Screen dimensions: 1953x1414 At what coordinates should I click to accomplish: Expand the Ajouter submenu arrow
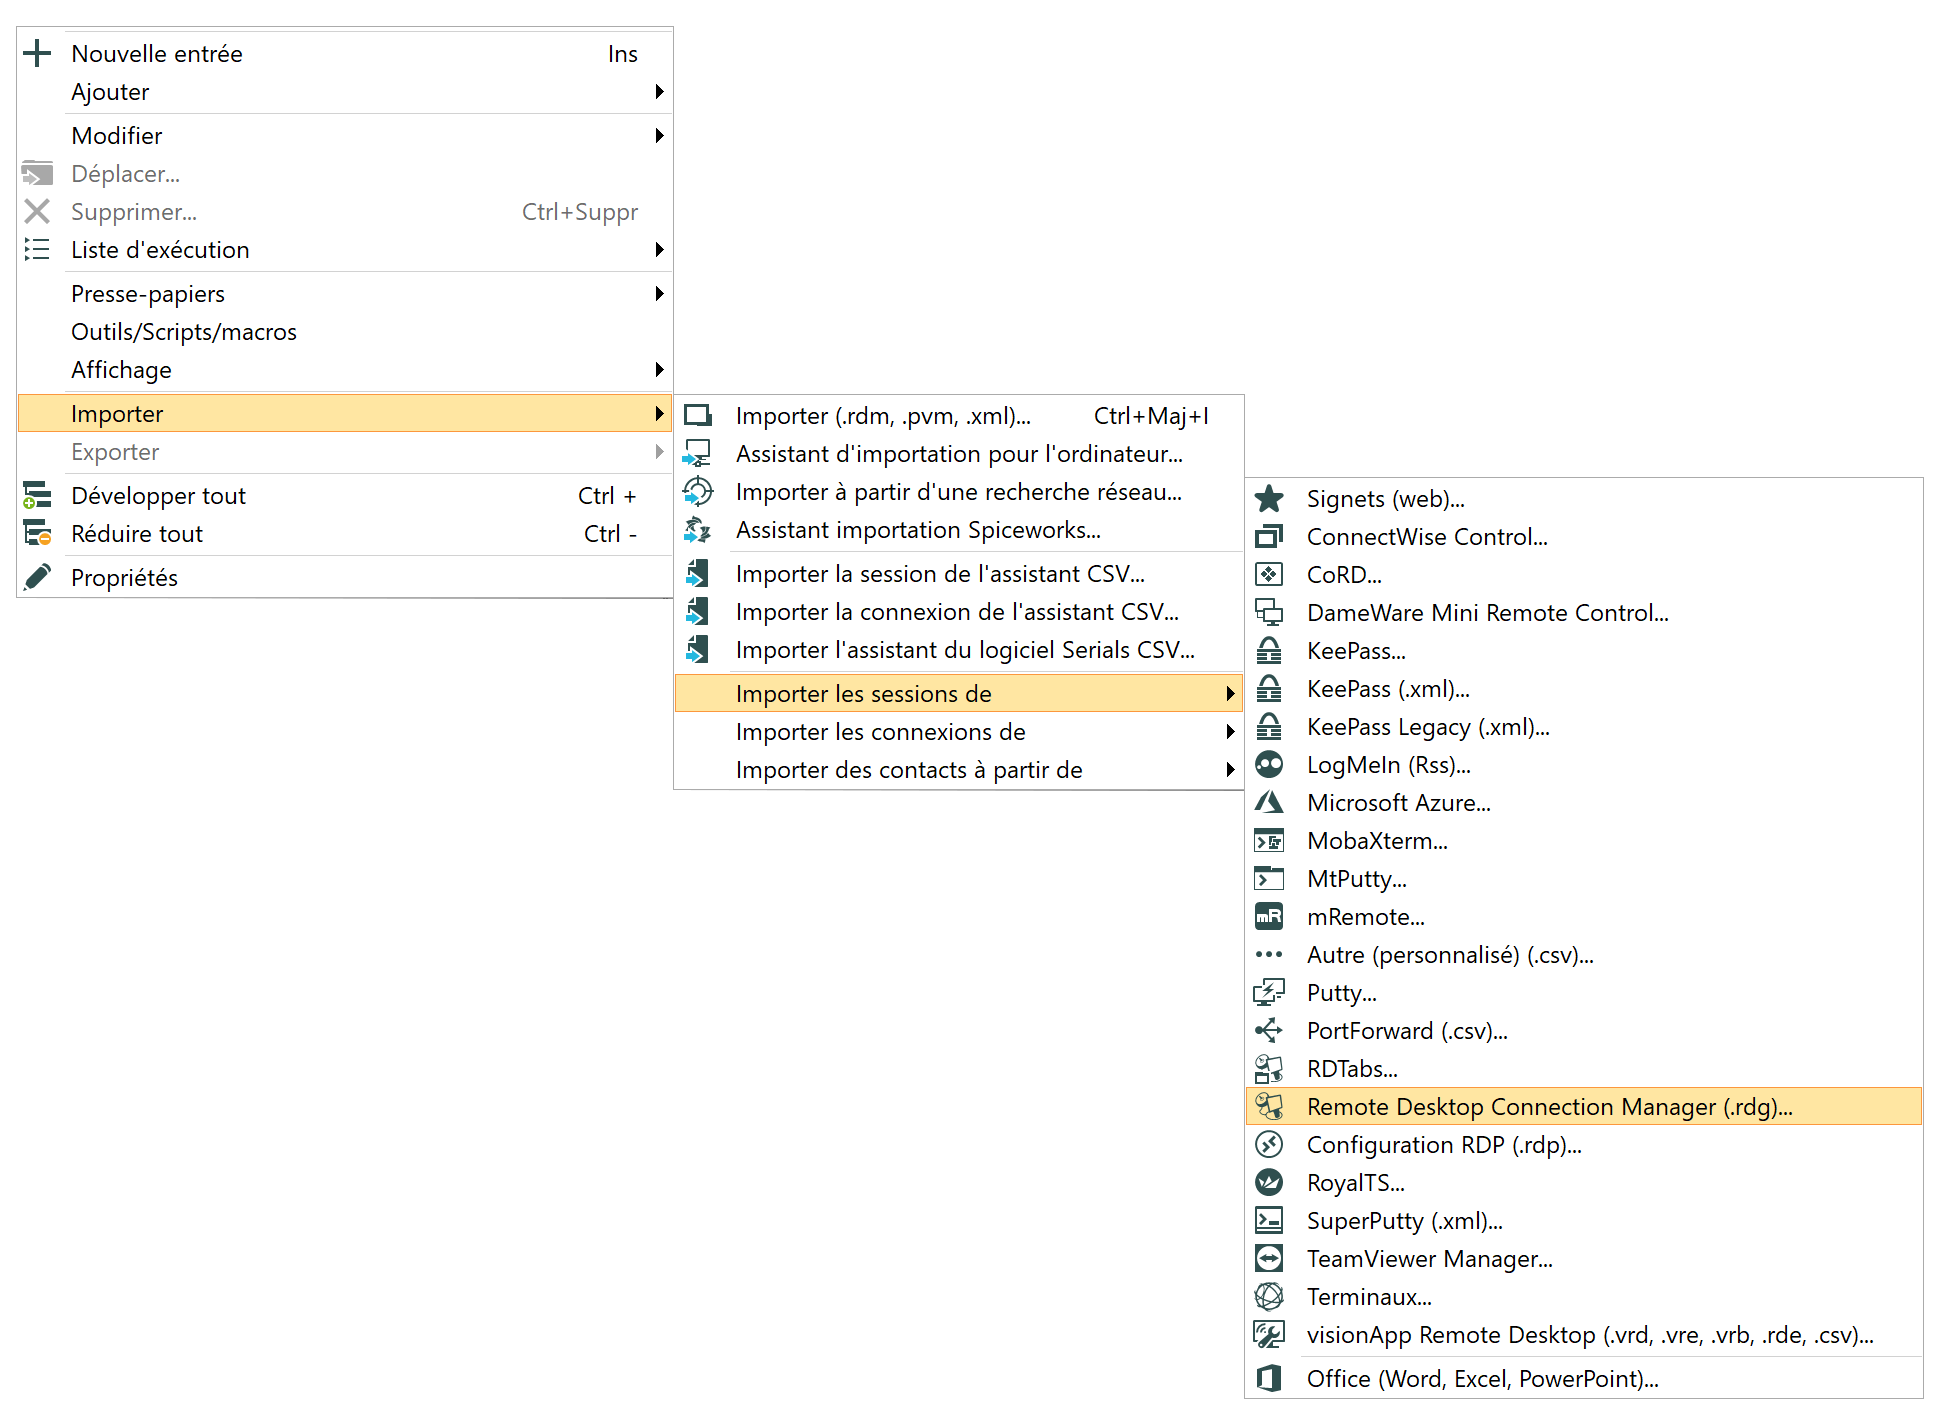coord(659,92)
